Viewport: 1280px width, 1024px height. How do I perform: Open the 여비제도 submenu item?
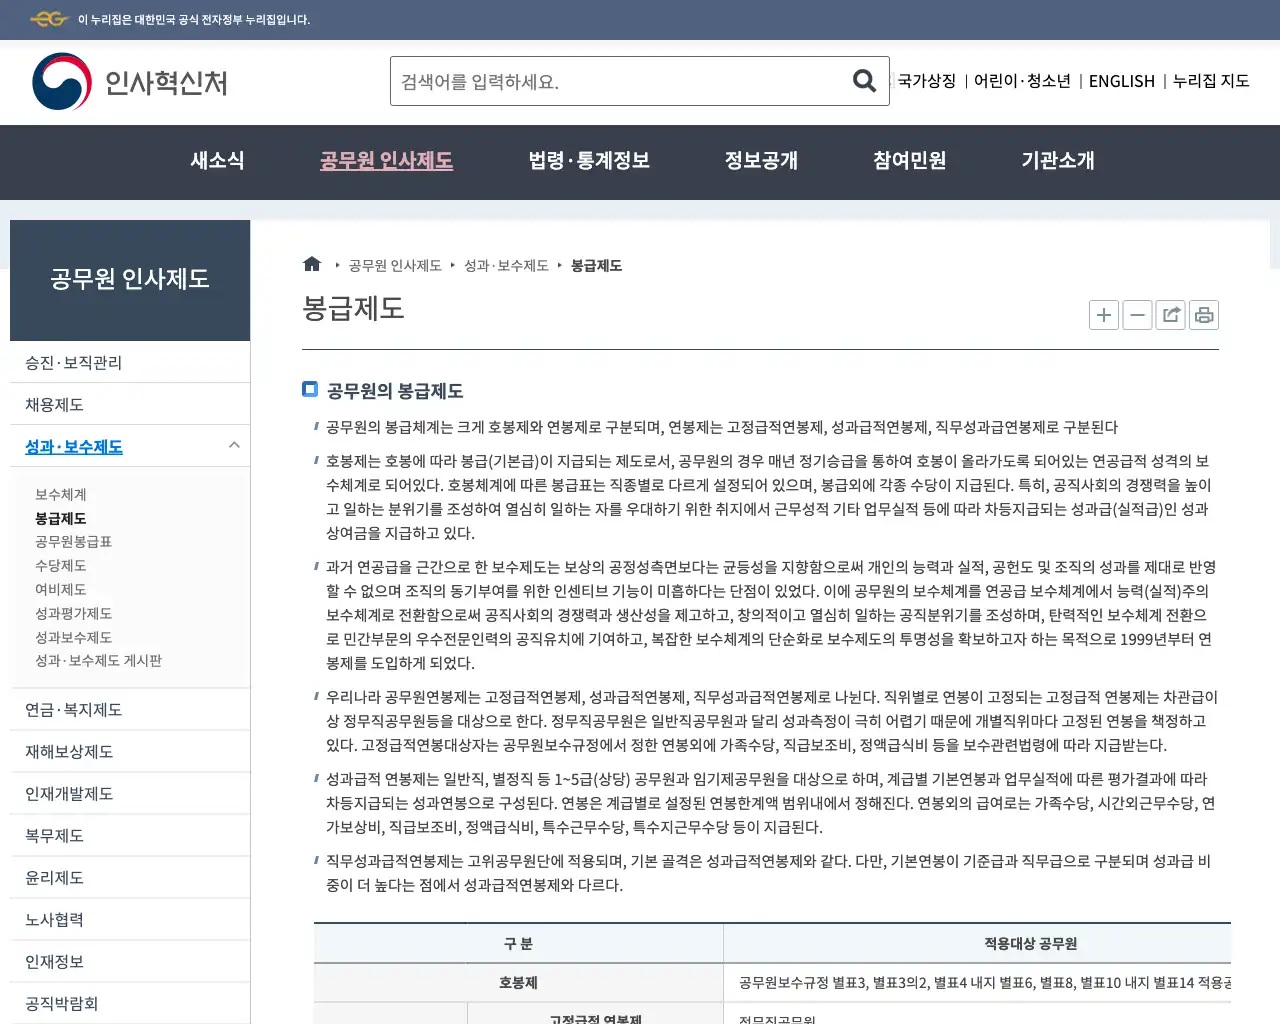pyautogui.click(x=61, y=589)
